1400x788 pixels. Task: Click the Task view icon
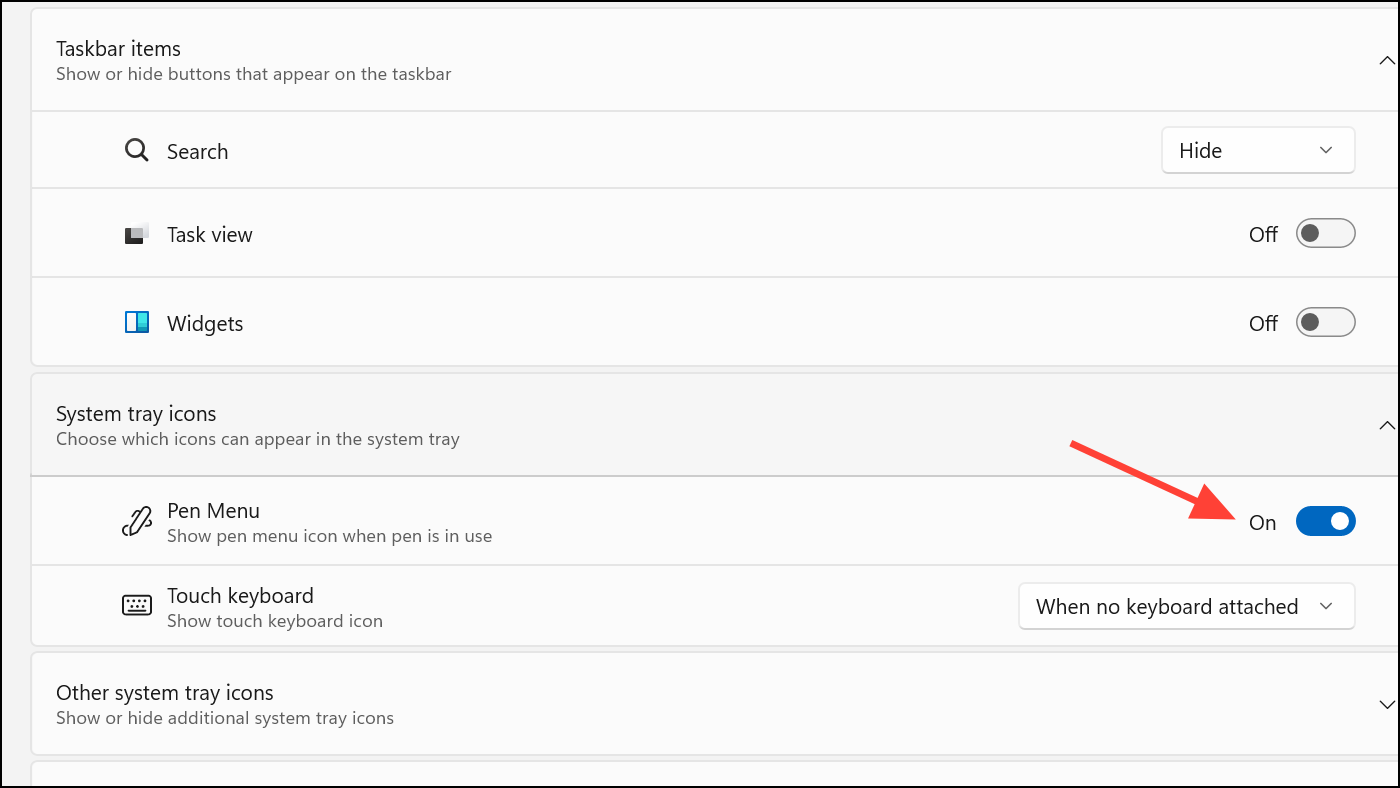coord(136,234)
